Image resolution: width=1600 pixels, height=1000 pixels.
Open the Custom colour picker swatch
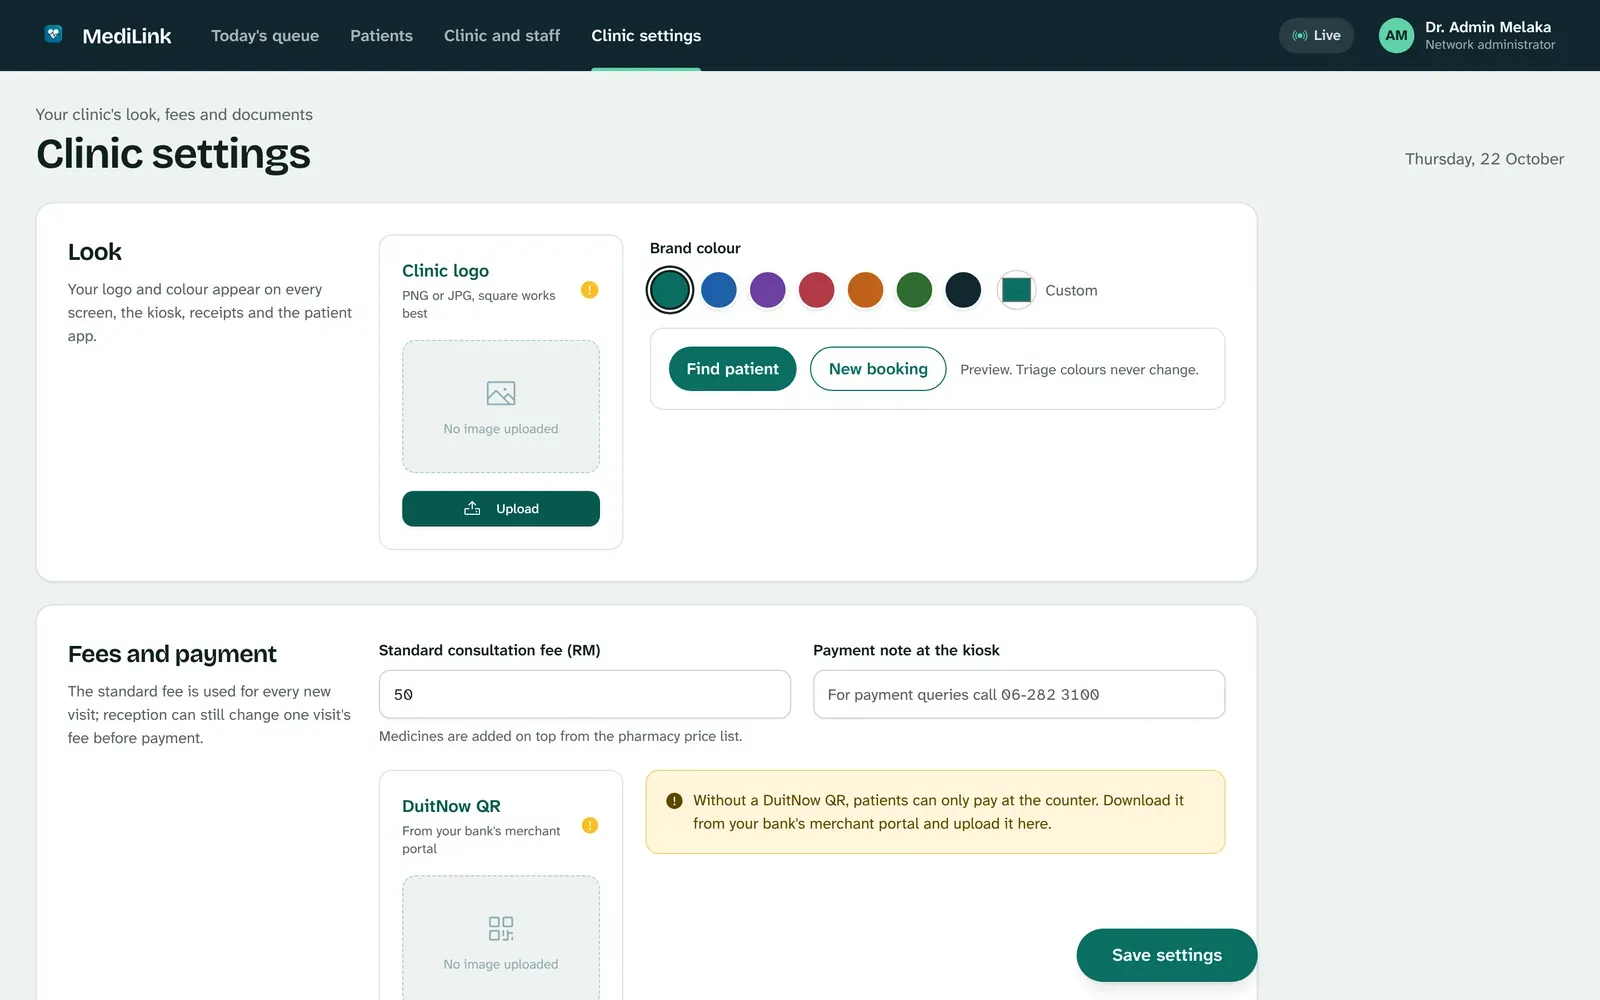click(1016, 290)
